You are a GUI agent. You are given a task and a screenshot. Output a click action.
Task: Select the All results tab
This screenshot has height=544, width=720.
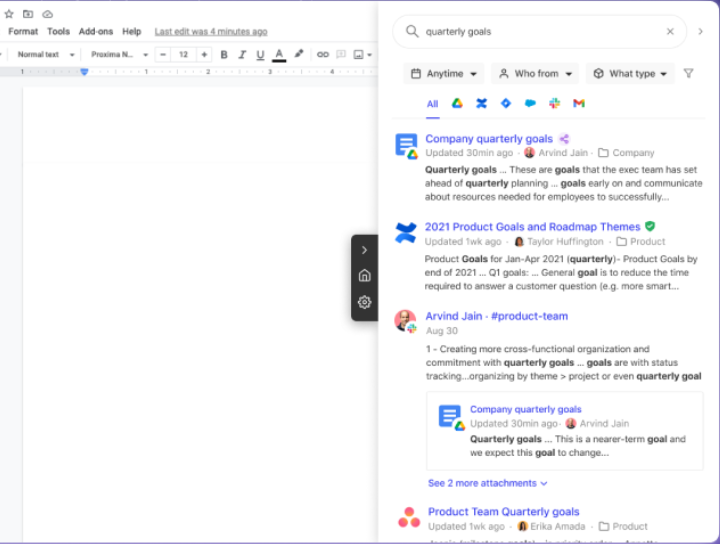(432, 104)
